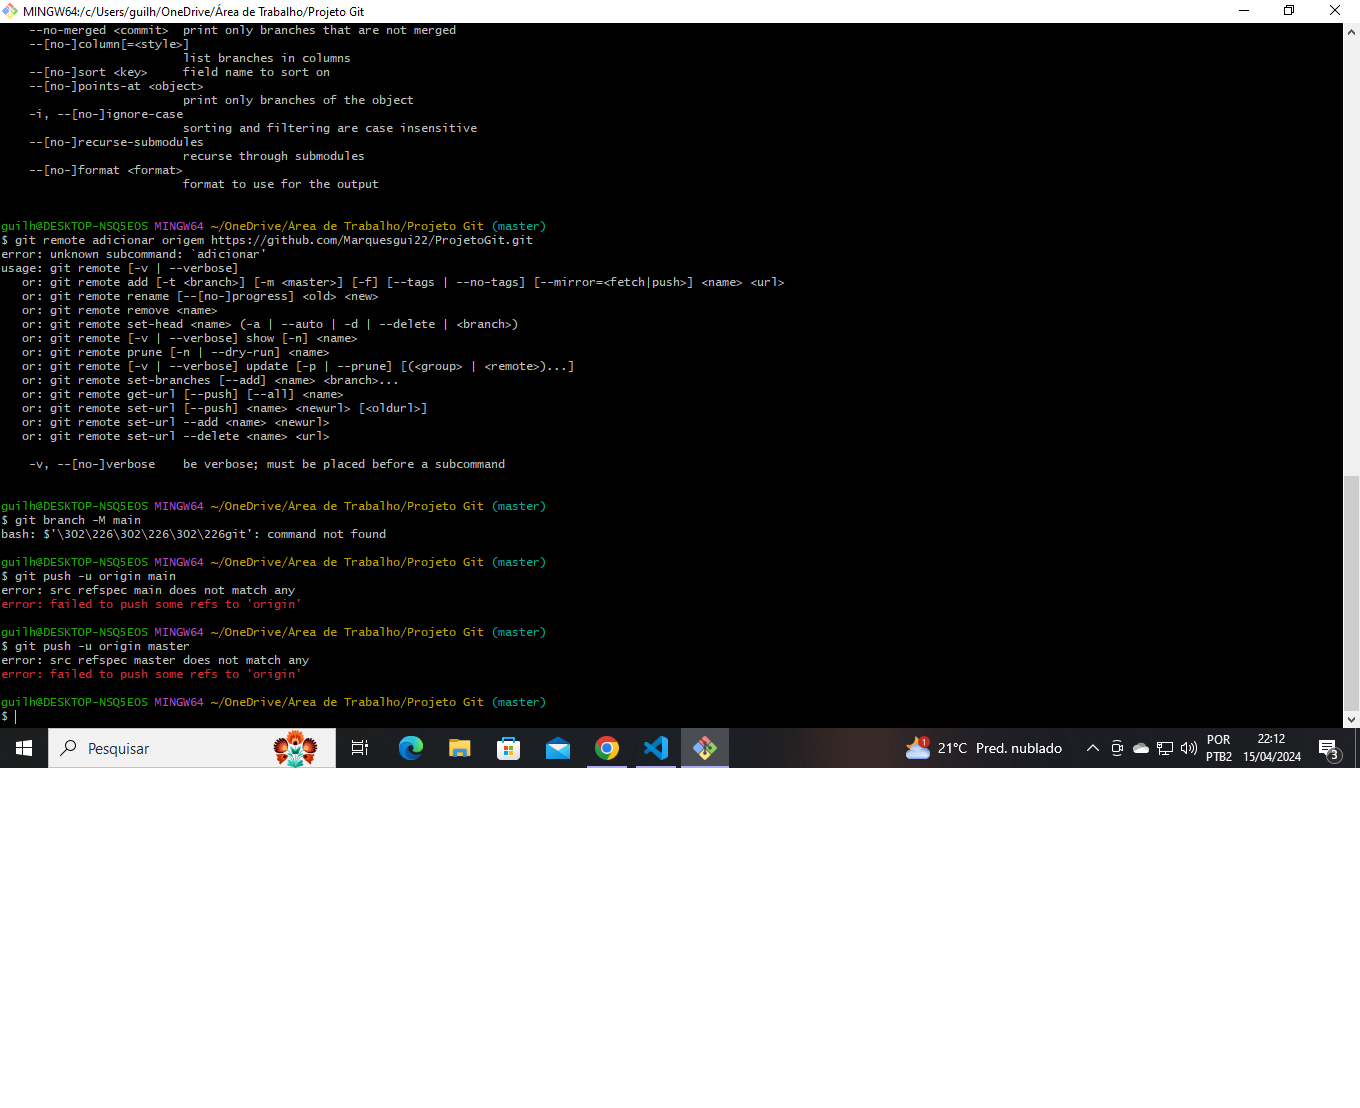The image size is (1360, 1108).
Task: Open the notification center with 3 alerts
Action: point(1329,748)
